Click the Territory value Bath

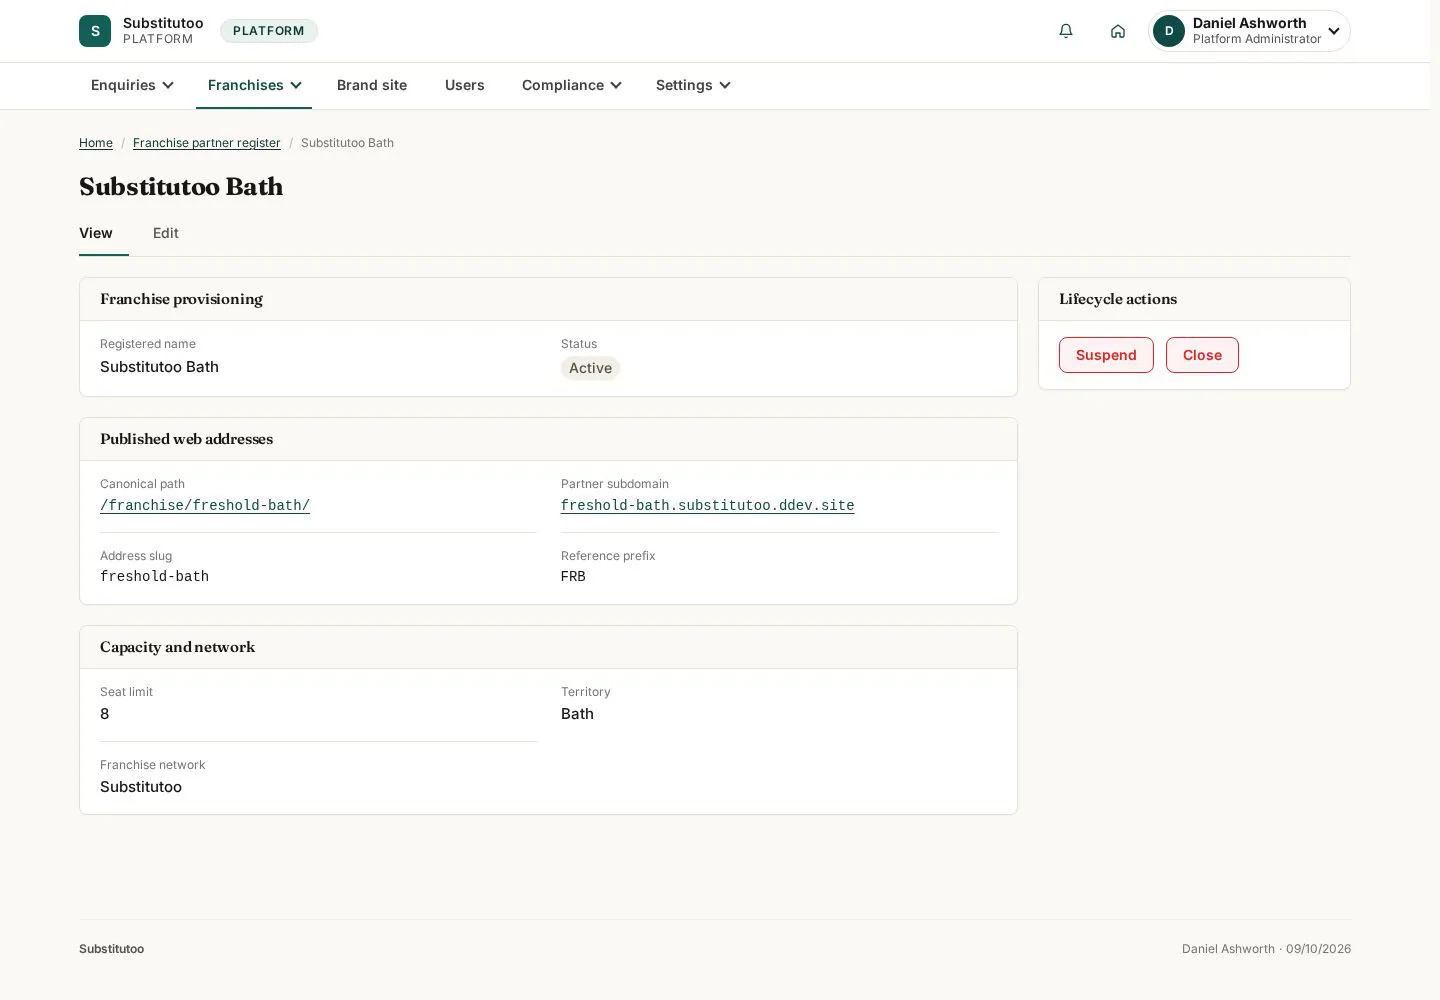point(577,714)
